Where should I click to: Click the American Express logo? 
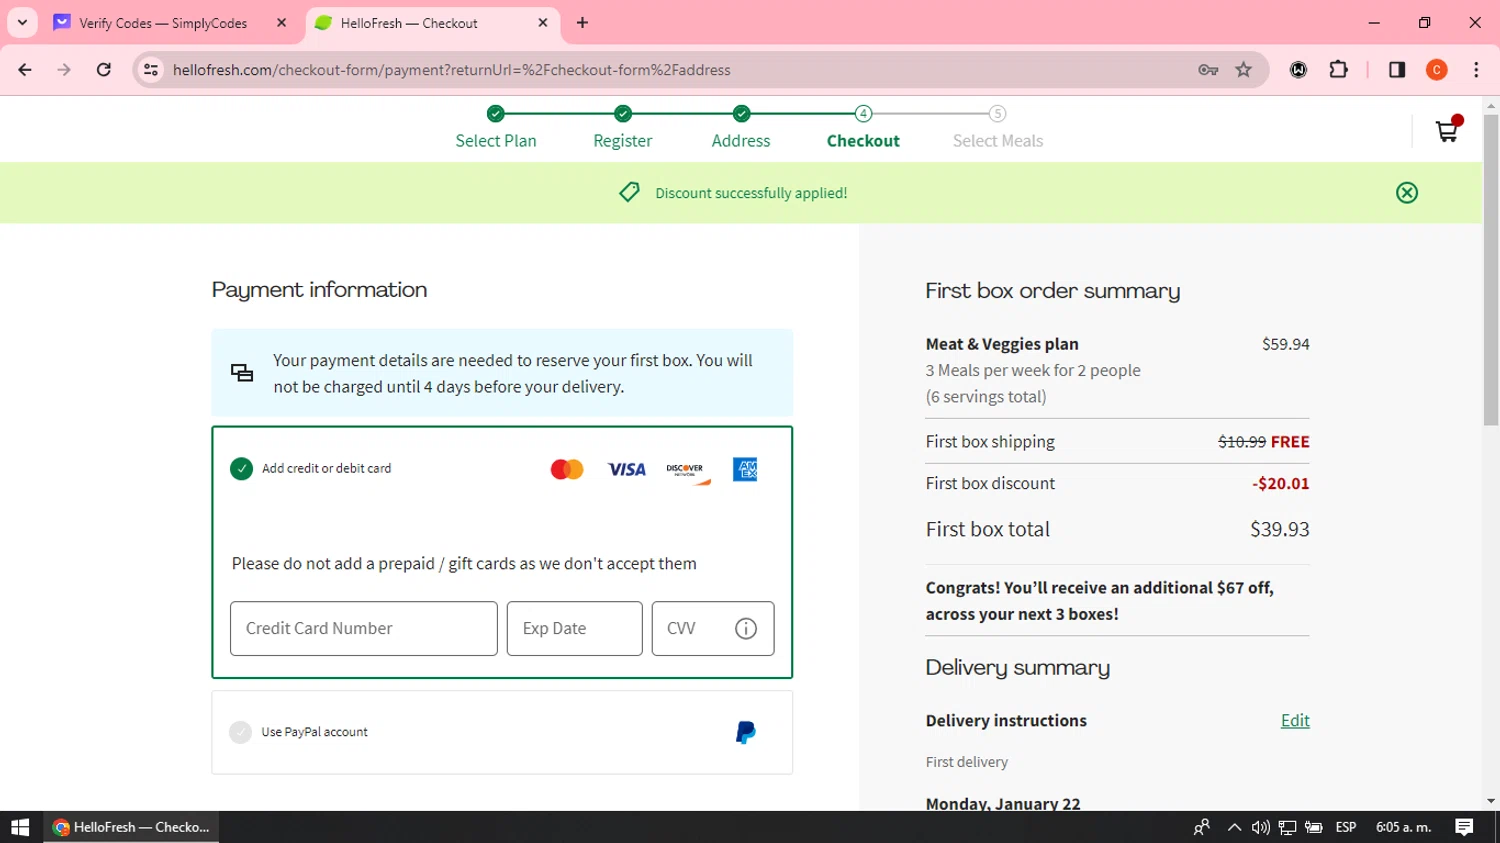coord(745,469)
